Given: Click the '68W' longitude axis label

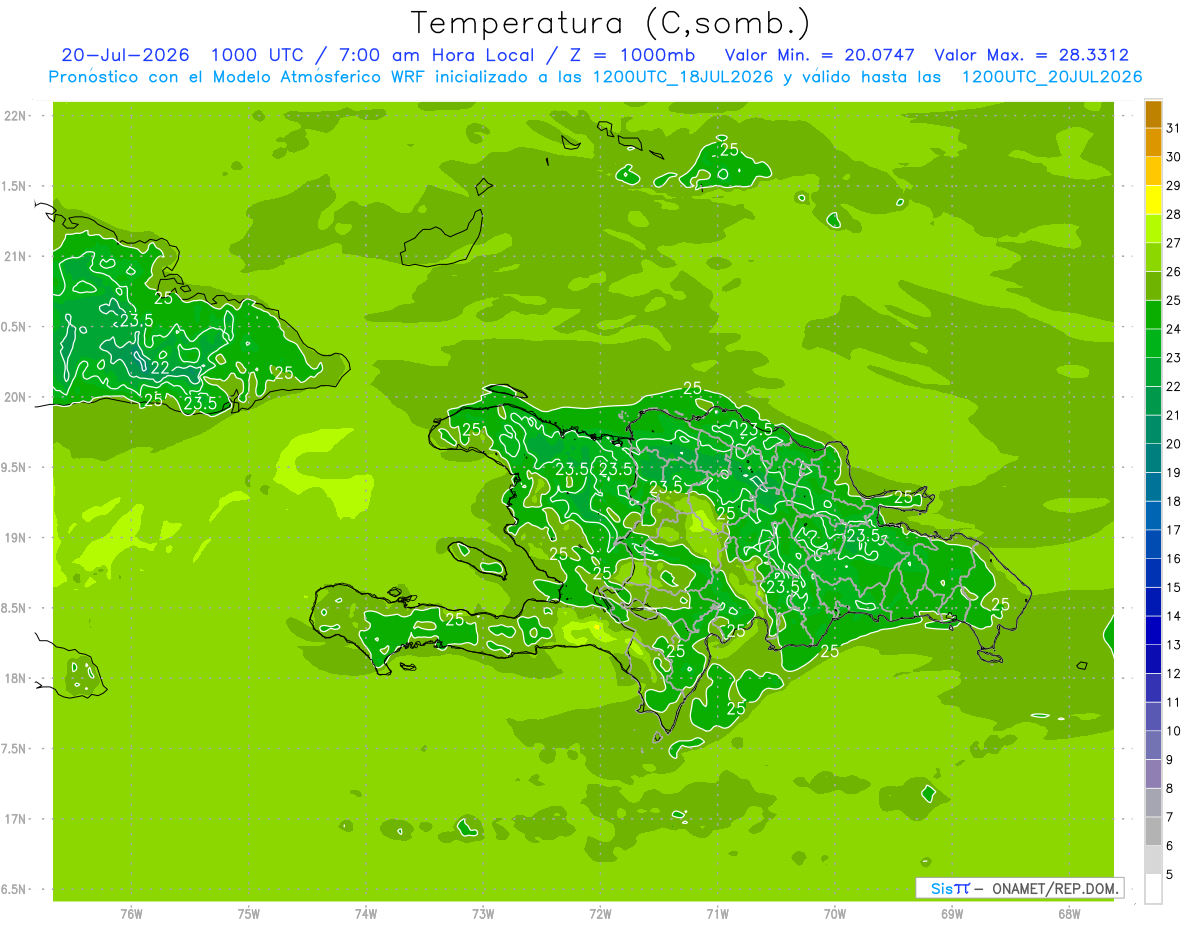Looking at the screenshot, I should tap(1069, 914).
